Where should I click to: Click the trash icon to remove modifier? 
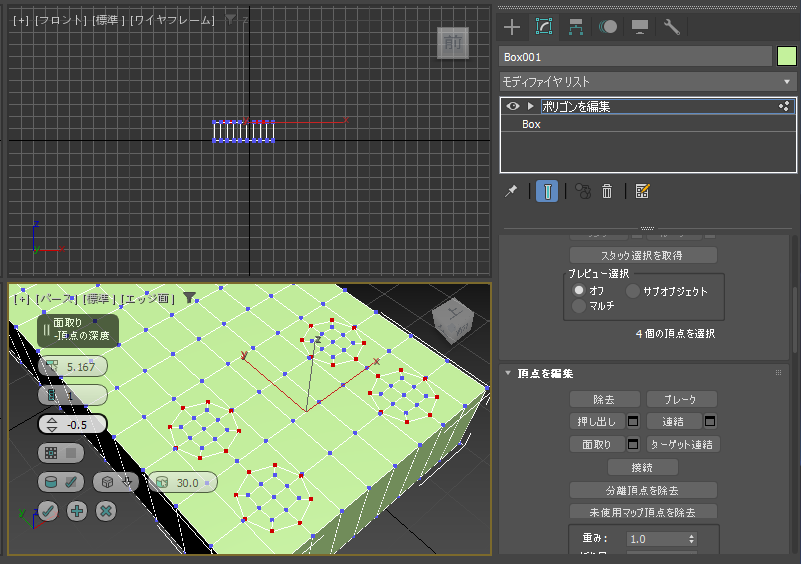[607, 191]
